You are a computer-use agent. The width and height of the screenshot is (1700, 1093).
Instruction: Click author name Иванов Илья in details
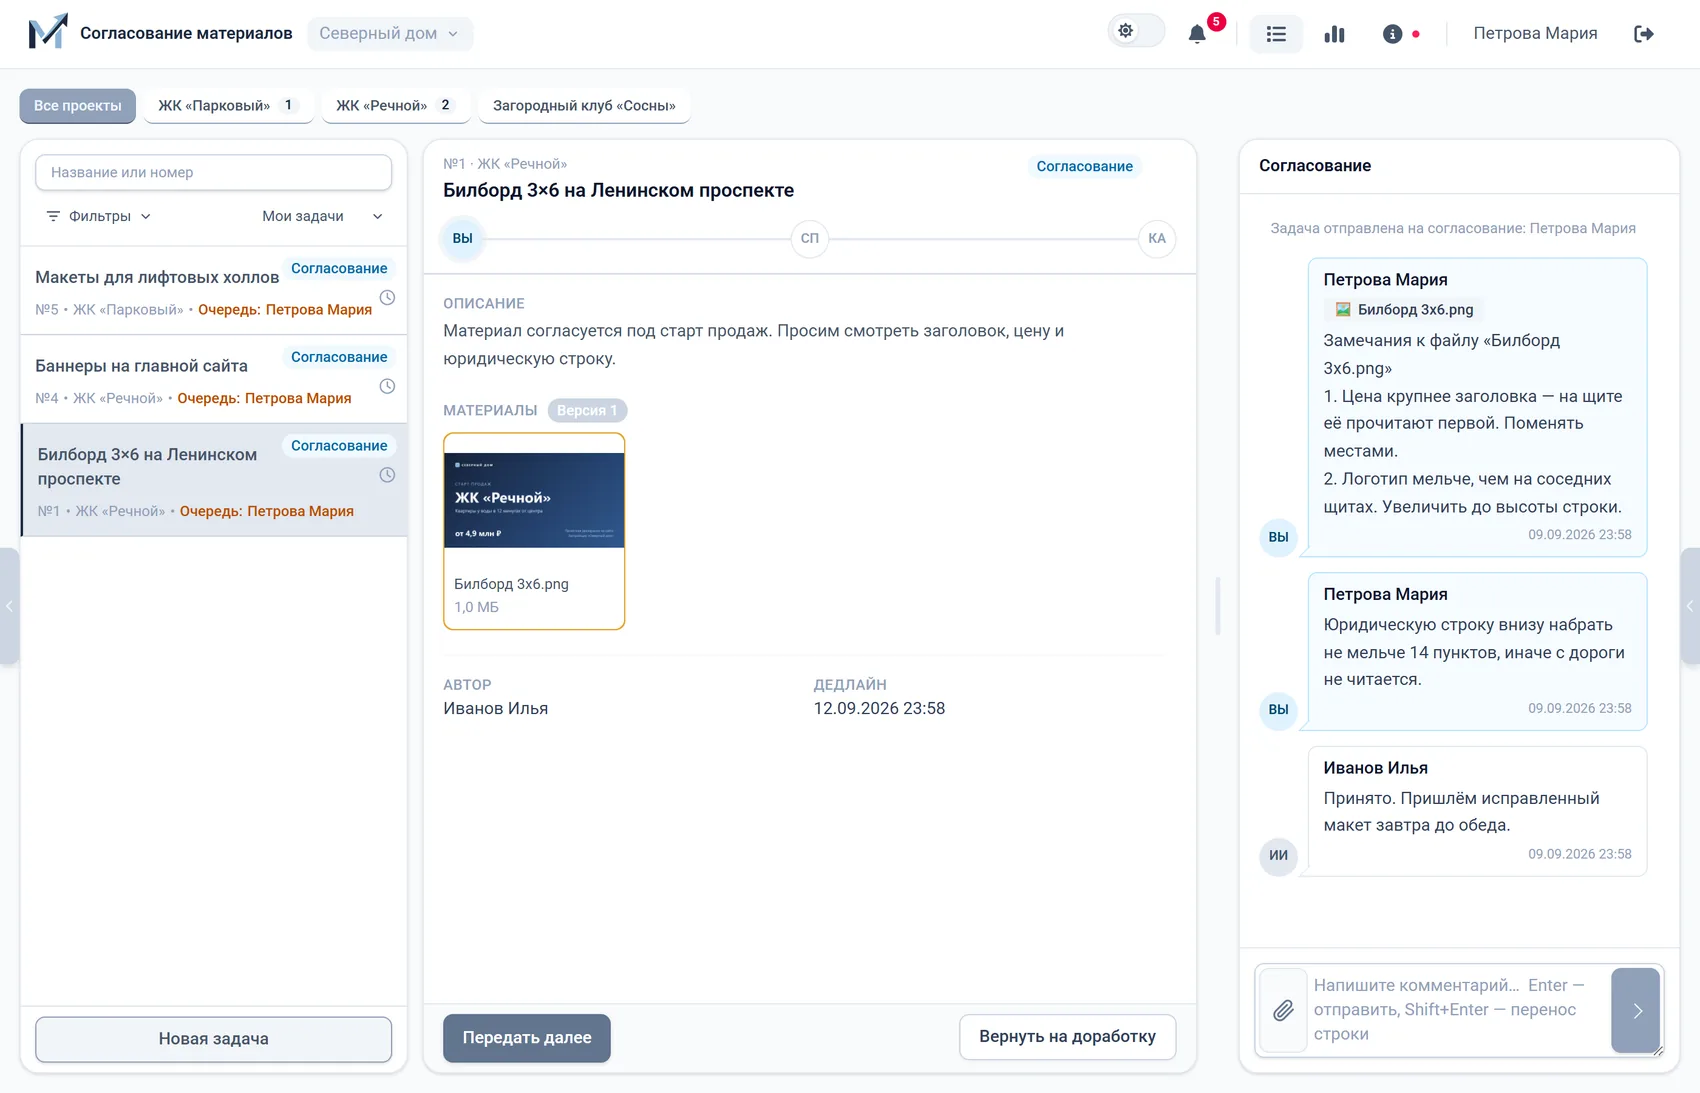point(495,708)
